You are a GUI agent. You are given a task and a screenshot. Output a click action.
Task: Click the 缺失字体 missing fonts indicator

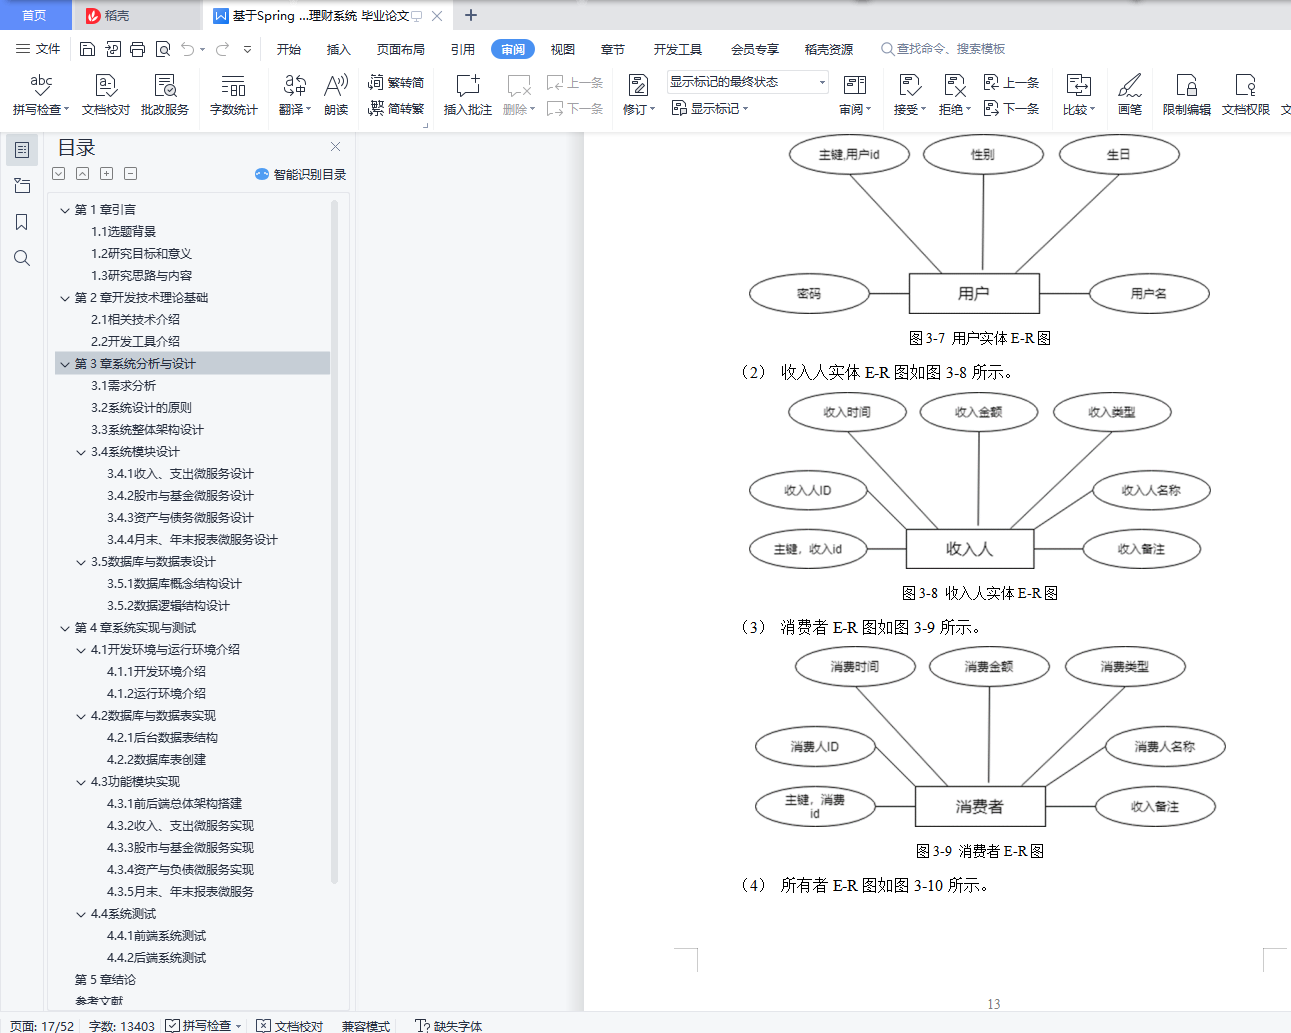coord(449,1026)
